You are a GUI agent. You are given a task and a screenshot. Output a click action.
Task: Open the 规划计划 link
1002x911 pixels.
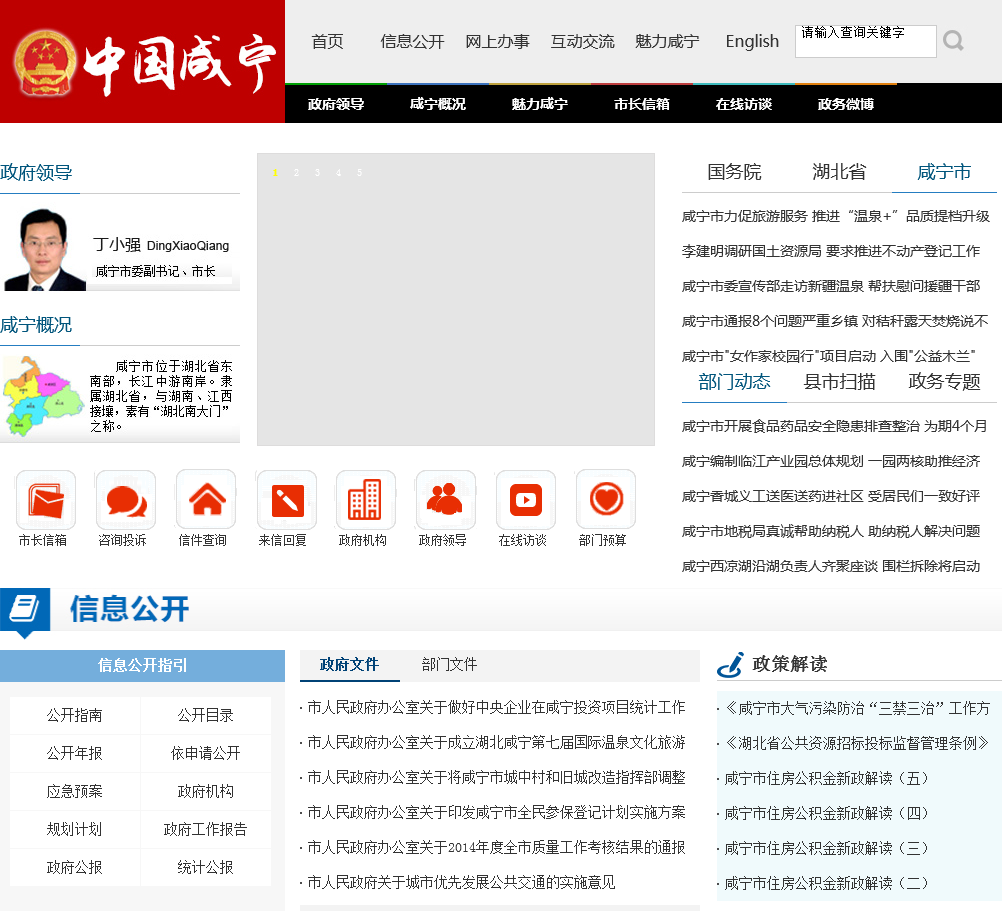click(75, 830)
